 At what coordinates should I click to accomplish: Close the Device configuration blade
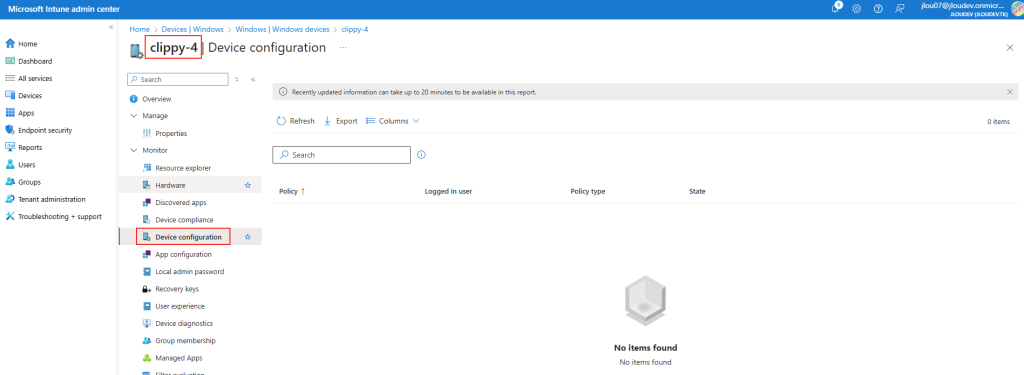[1010, 48]
